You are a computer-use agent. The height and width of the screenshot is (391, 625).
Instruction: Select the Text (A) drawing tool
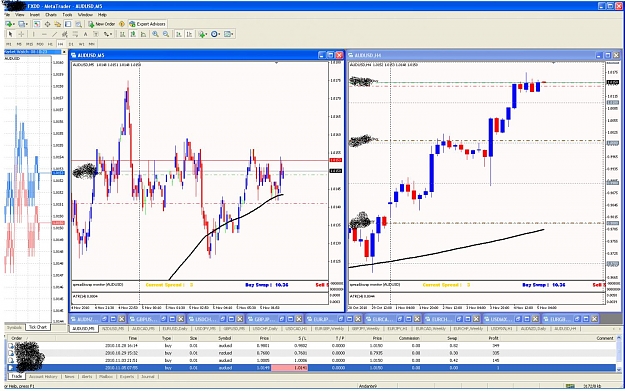[x=86, y=34]
